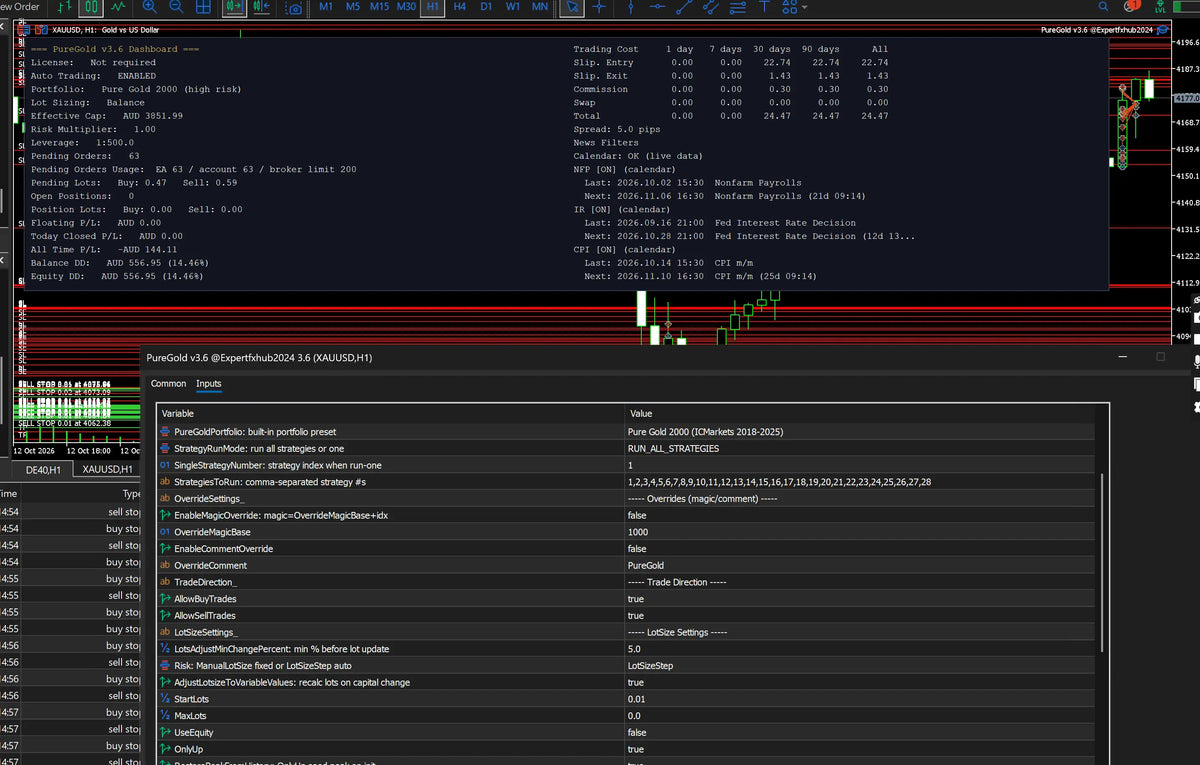Select the MN timeframe
The width and height of the screenshot is (1200, 765).
(x=540, y=7)
